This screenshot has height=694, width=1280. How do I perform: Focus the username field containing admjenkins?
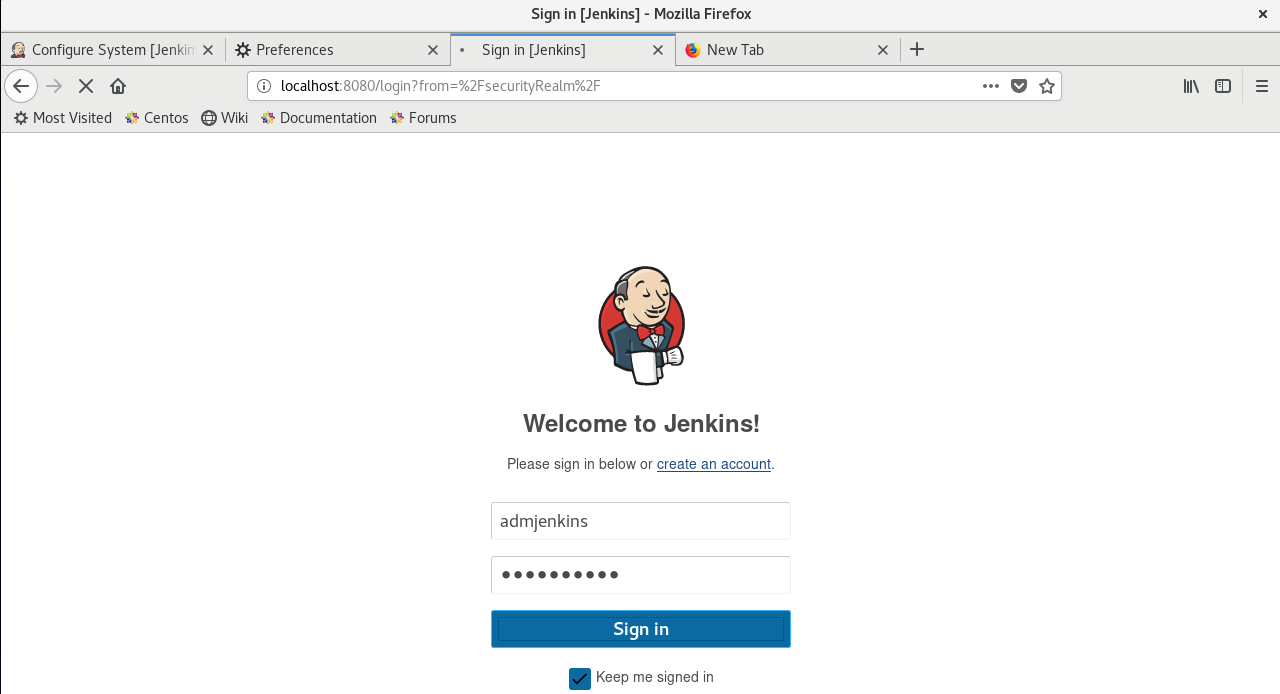point(641,521)
